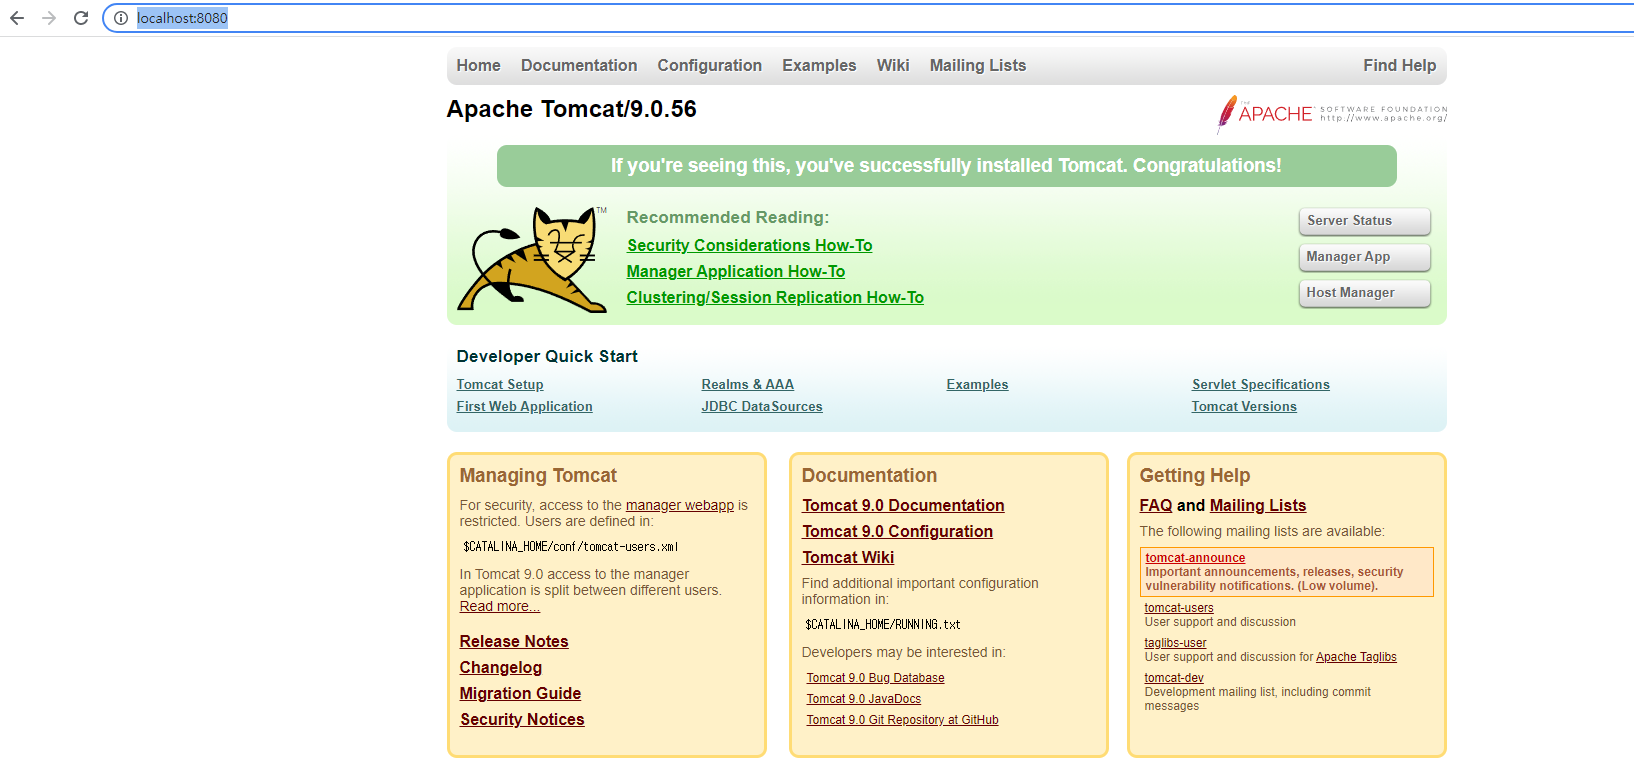Open Find Help in the nav bar
This screenshot has width=1634, height=784.
tap(1399, 65)
